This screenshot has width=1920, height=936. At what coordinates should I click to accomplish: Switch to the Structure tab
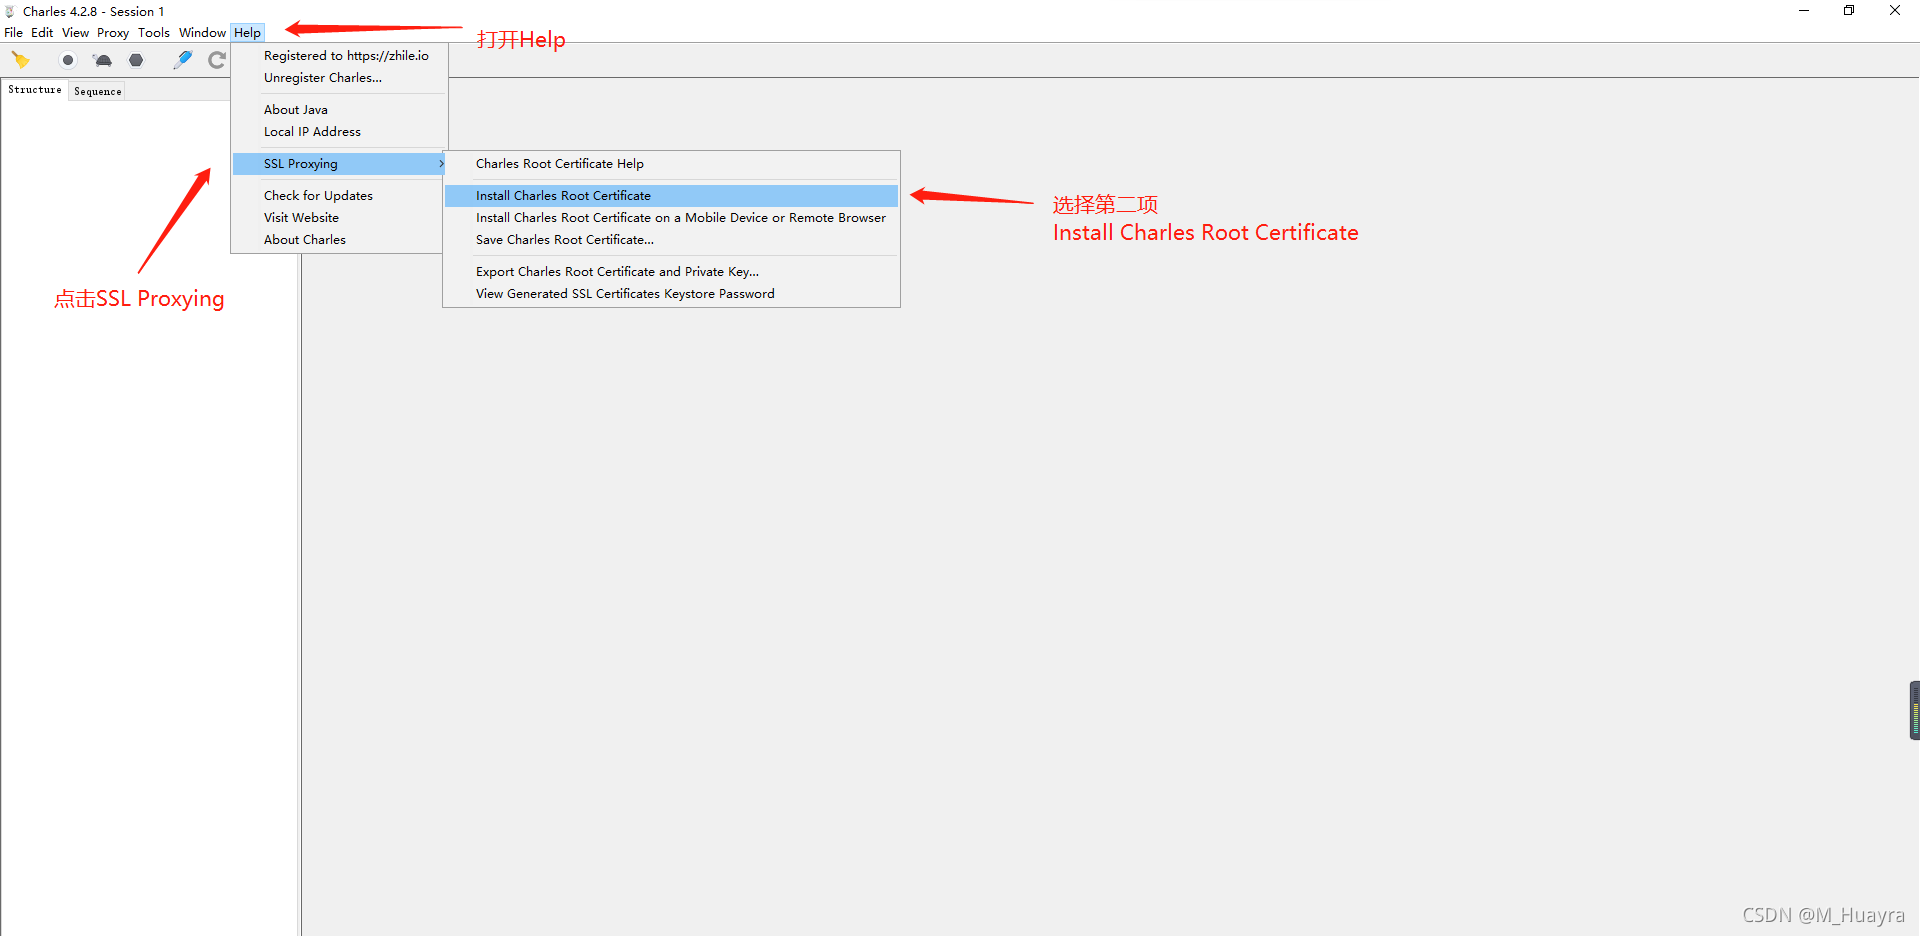(x=35, y=90)
